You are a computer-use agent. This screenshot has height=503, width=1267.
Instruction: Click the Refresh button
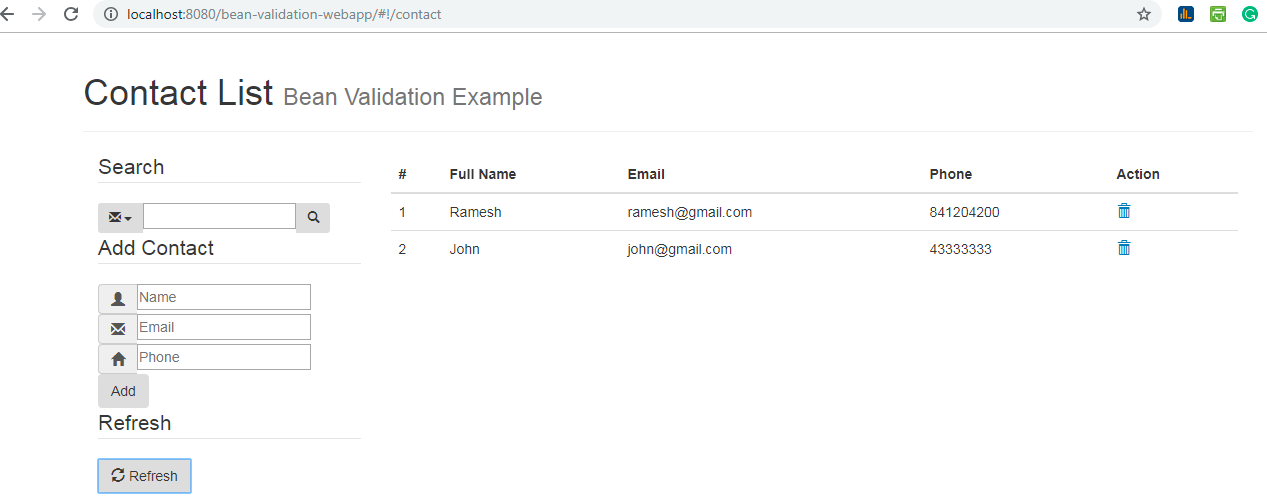point(144,476)
